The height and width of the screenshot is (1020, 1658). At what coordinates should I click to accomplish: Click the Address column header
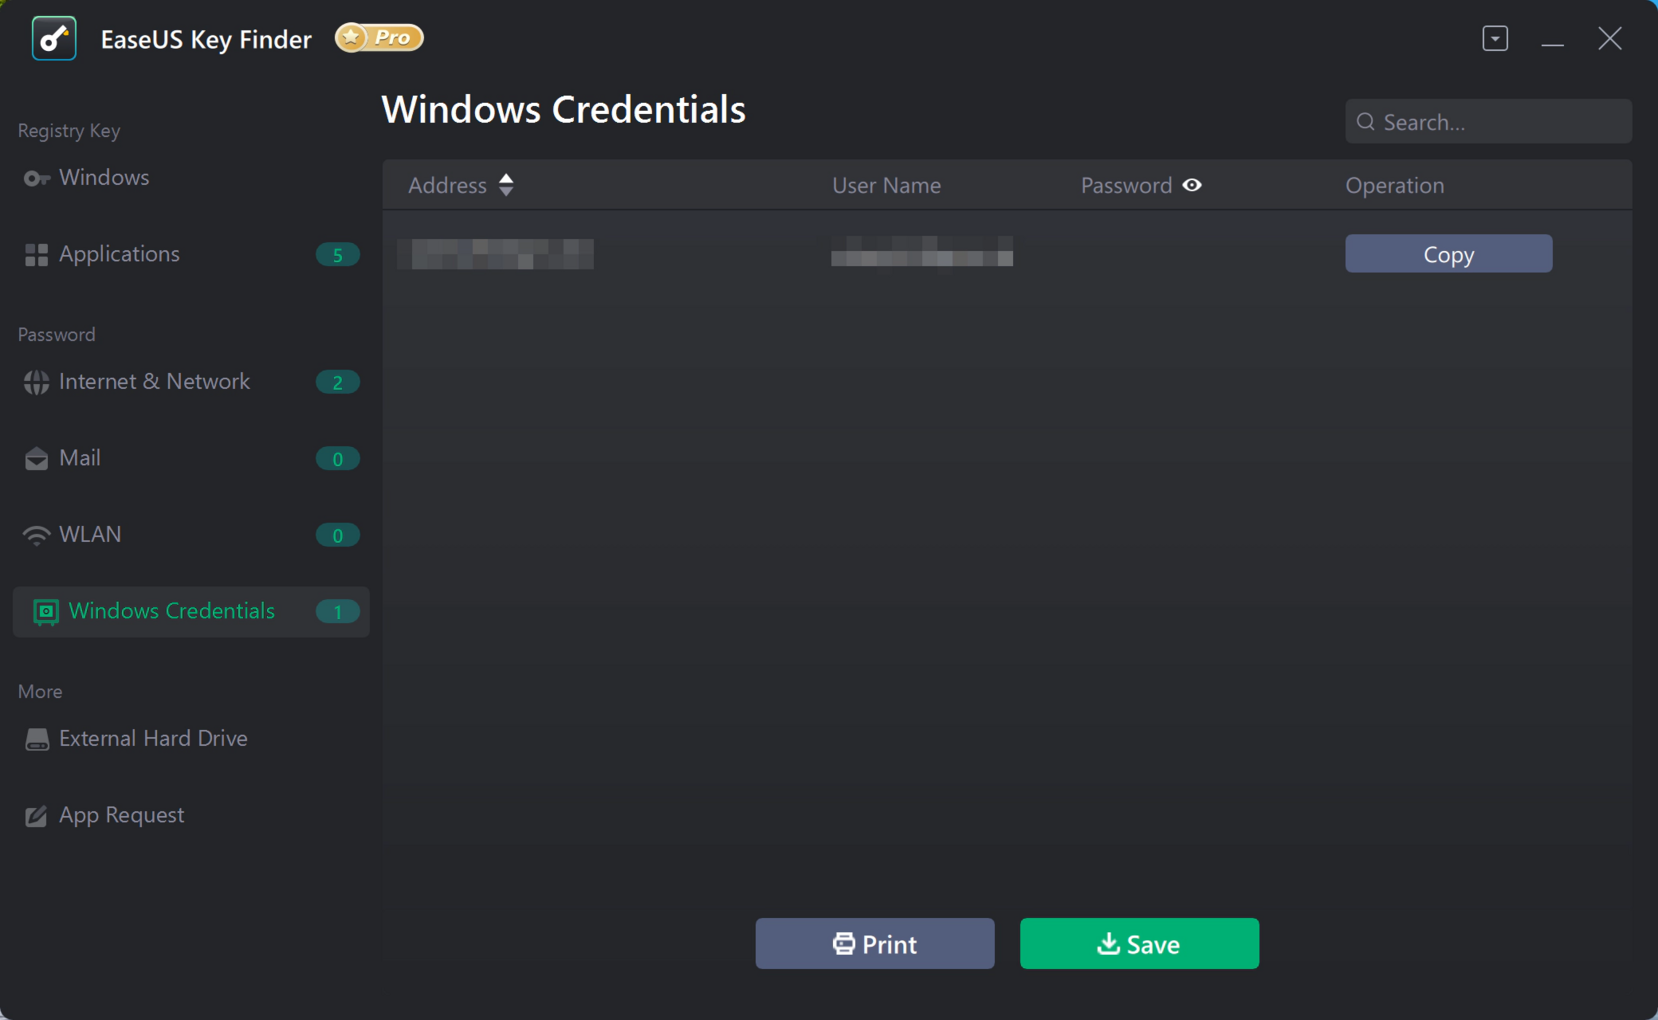pos(447,185)
